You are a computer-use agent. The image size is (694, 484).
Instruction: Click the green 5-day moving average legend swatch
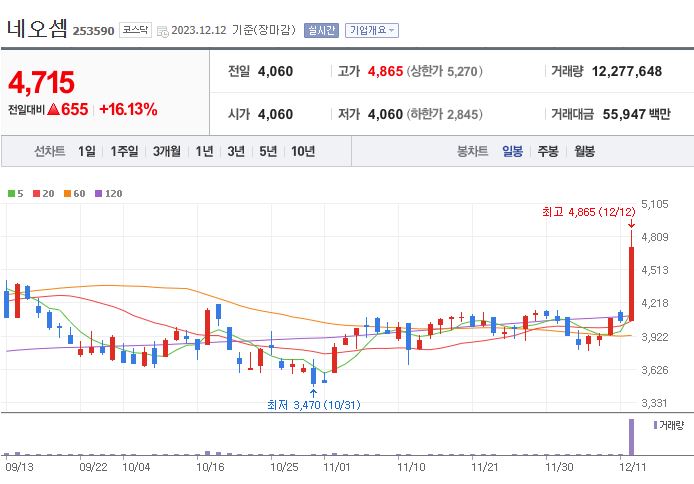click(12, 193)
